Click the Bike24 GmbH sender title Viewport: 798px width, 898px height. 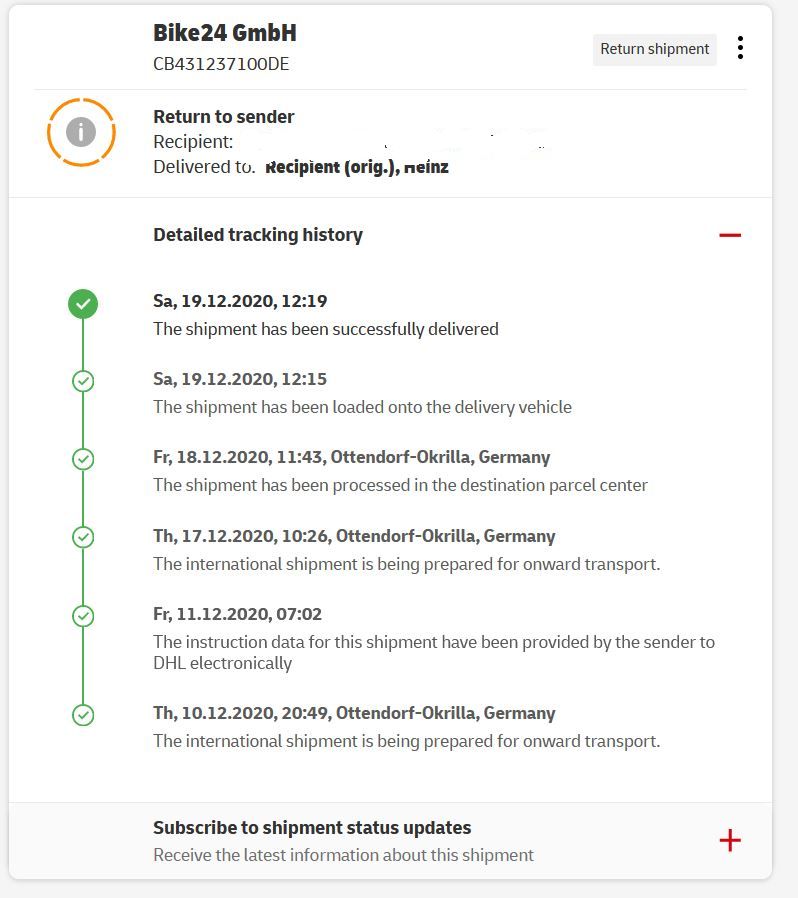pos(225,33)
